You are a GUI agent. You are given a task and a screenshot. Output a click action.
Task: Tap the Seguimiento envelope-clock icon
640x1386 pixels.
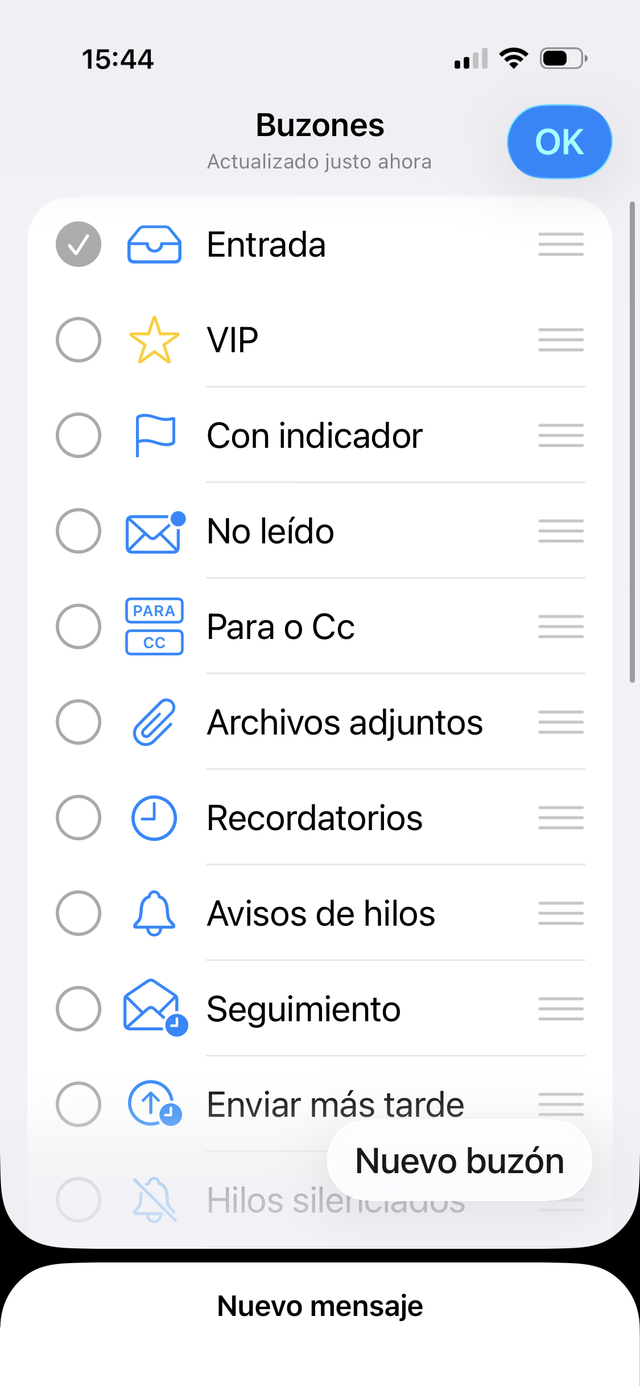point(154,1009)
